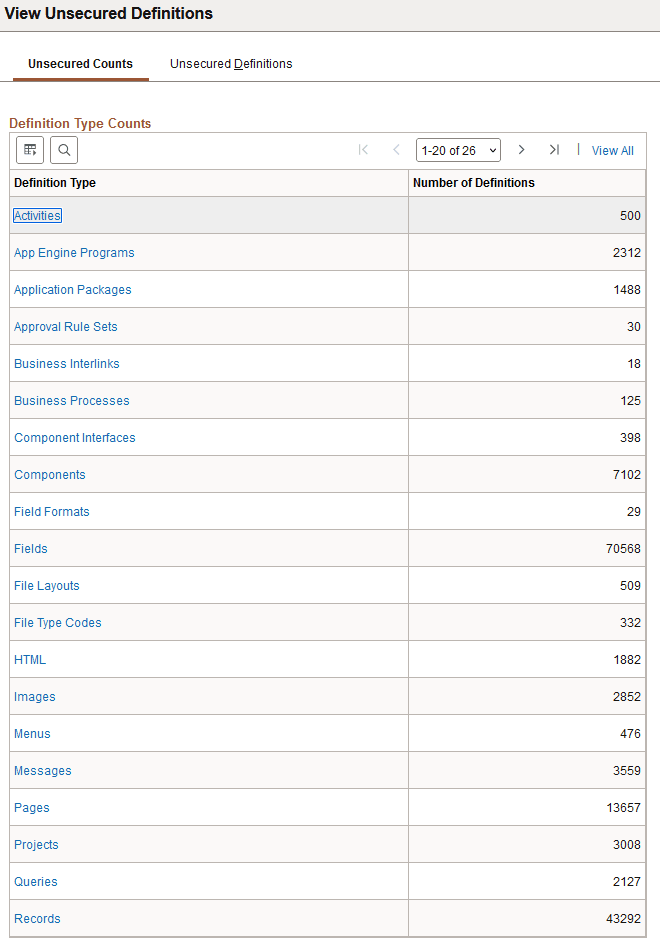
Task: Click the Pages link
Action: click(x=31, y=807)
